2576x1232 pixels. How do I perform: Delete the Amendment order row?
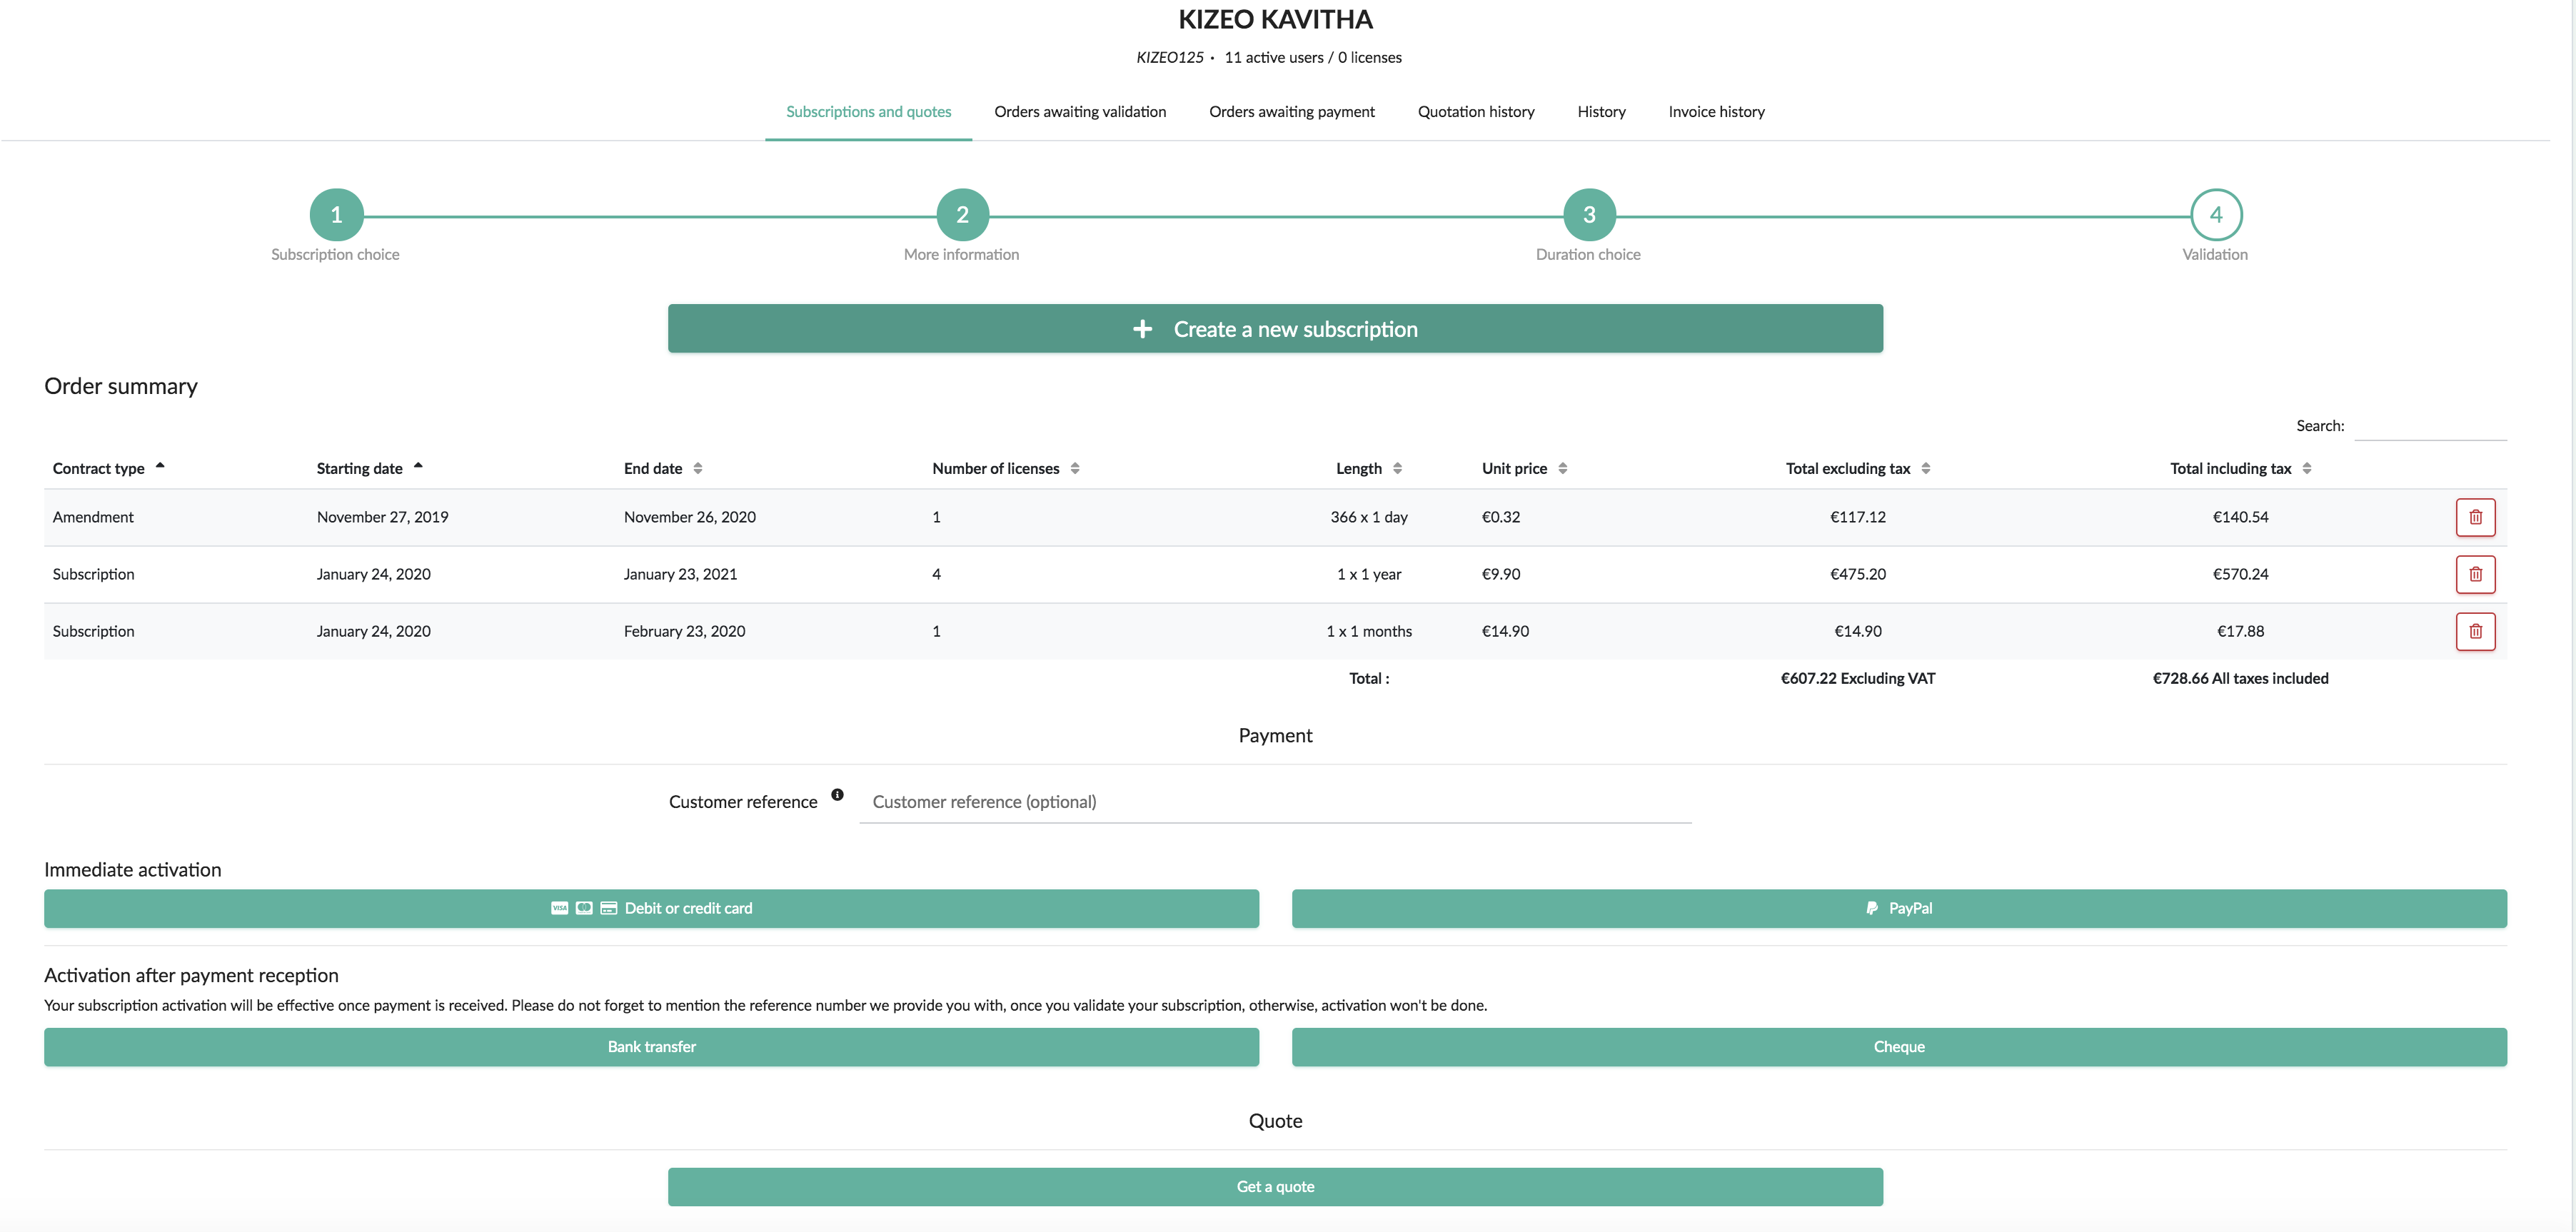pyautogui.click(x=2475, y=517)
